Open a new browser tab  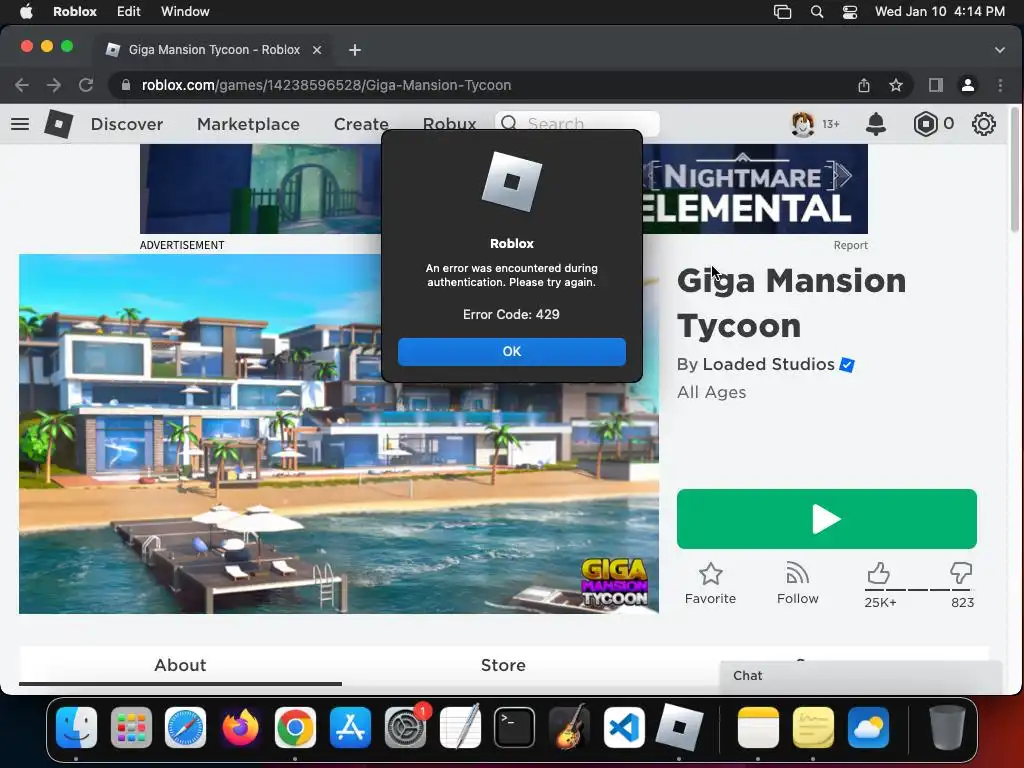(355, 50)
